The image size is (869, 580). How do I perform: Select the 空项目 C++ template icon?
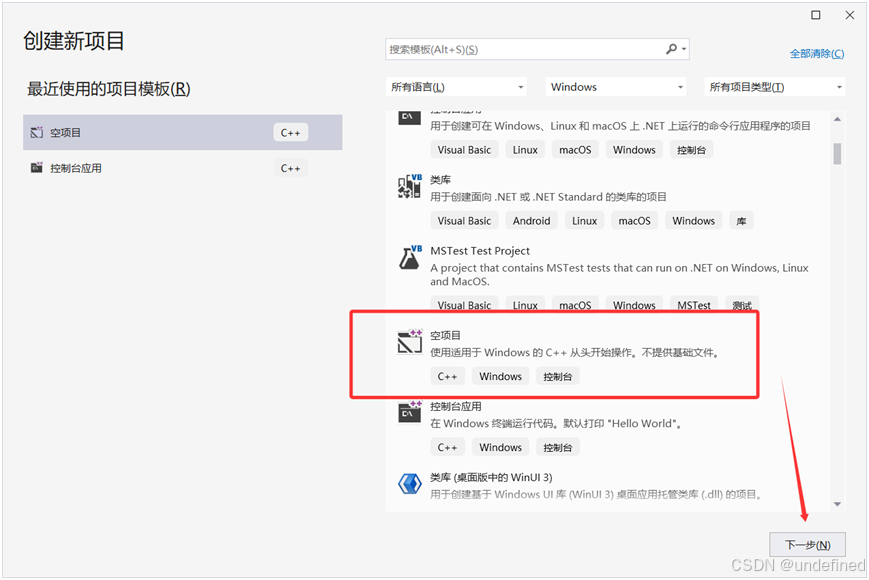[x=408, y=340]
